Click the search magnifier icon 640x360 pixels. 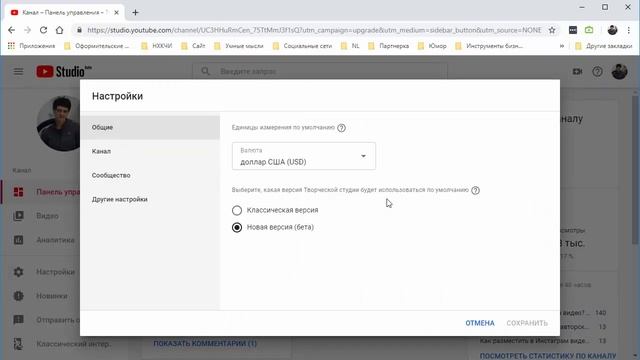205,71
